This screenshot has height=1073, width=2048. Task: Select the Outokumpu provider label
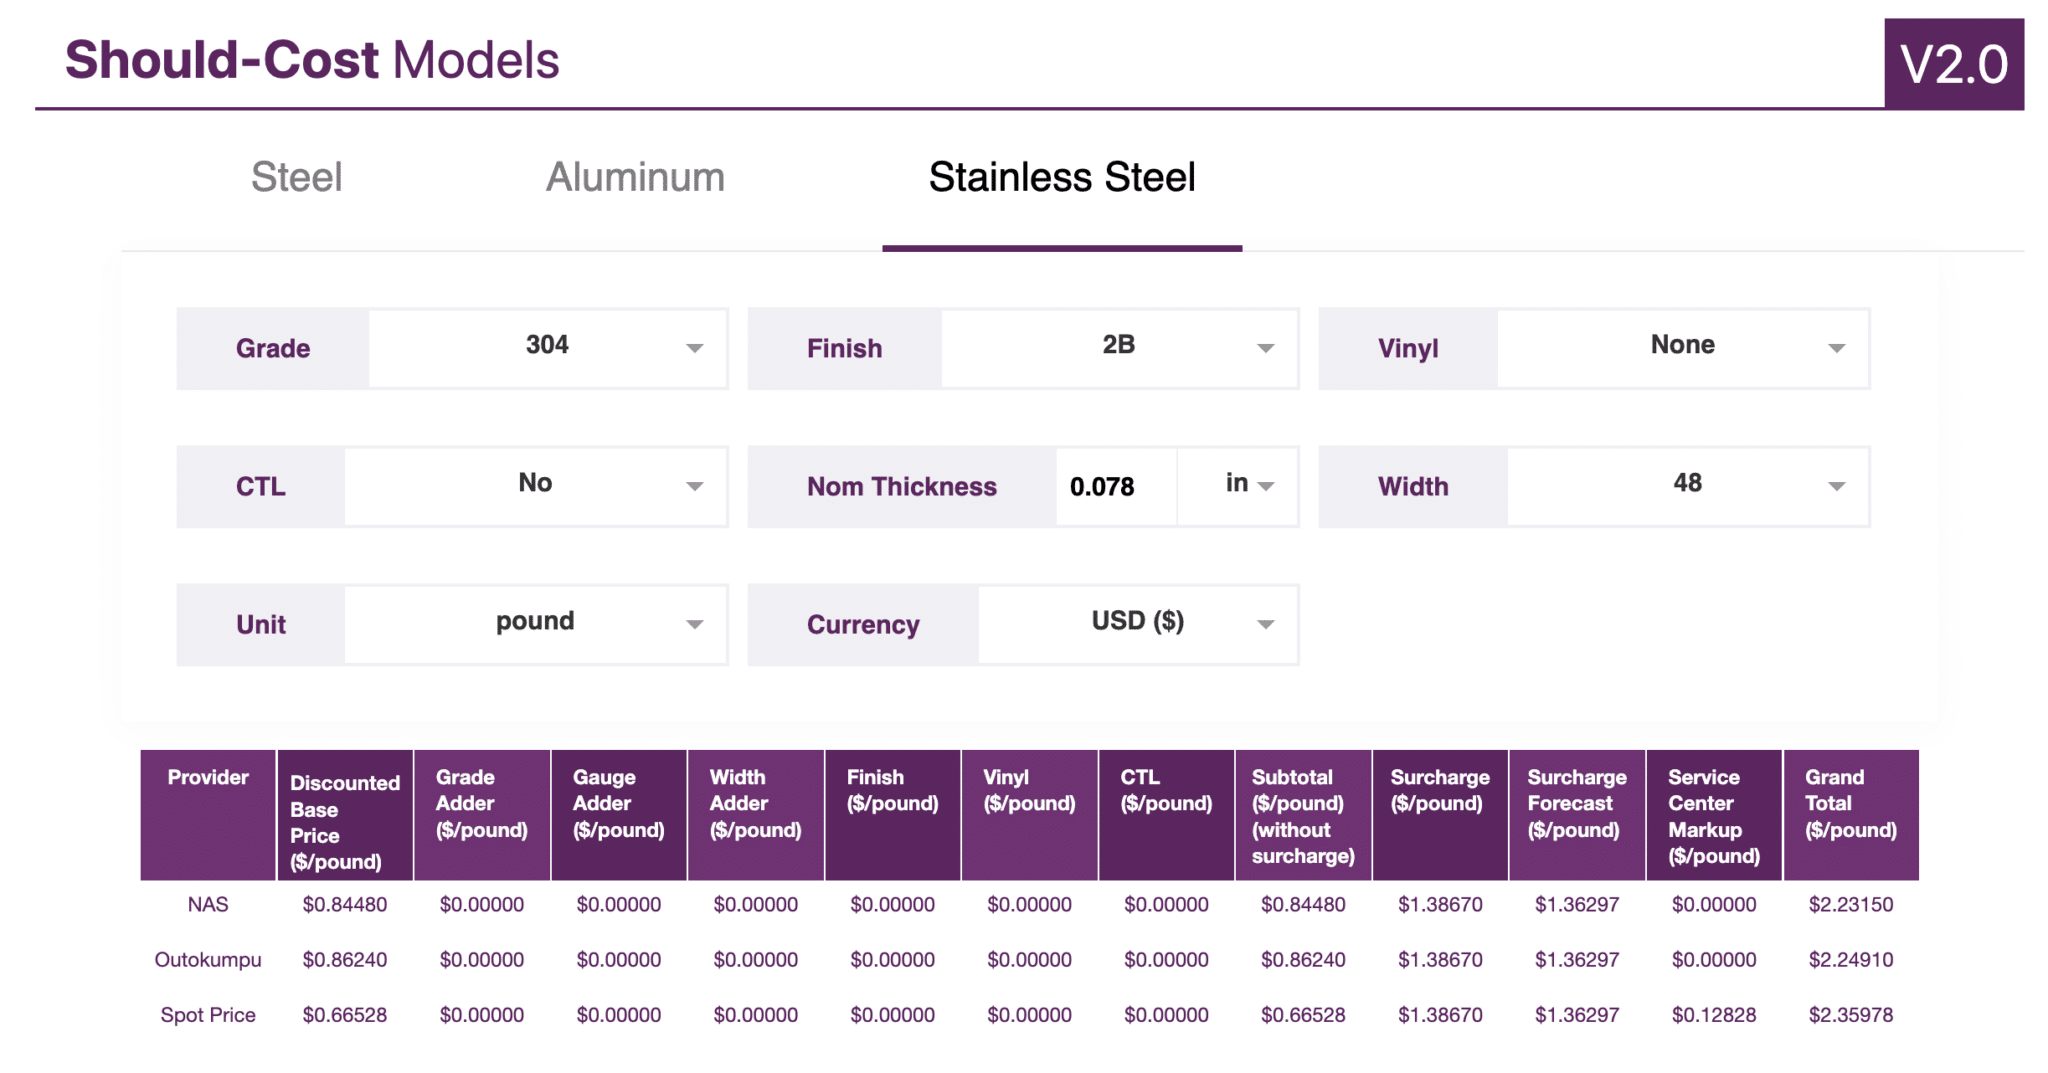coord(208,959)
